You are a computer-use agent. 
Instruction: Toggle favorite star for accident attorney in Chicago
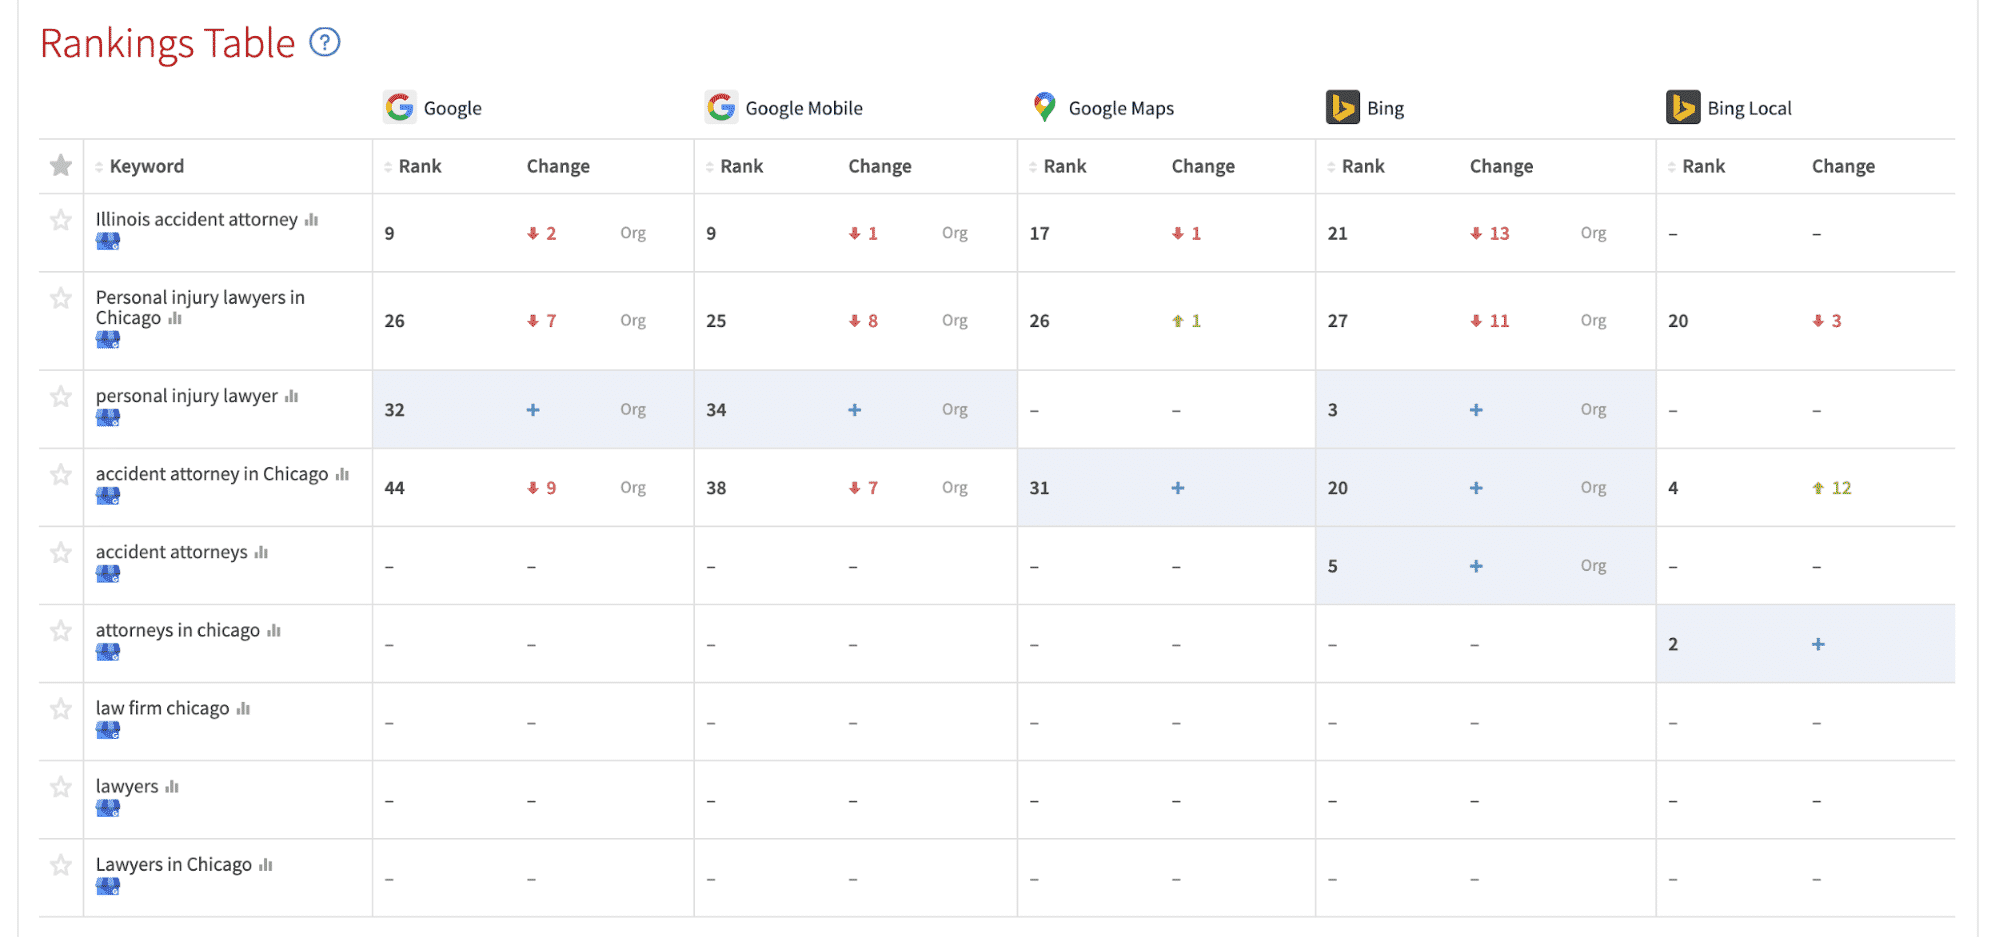[x=61, y=474]
